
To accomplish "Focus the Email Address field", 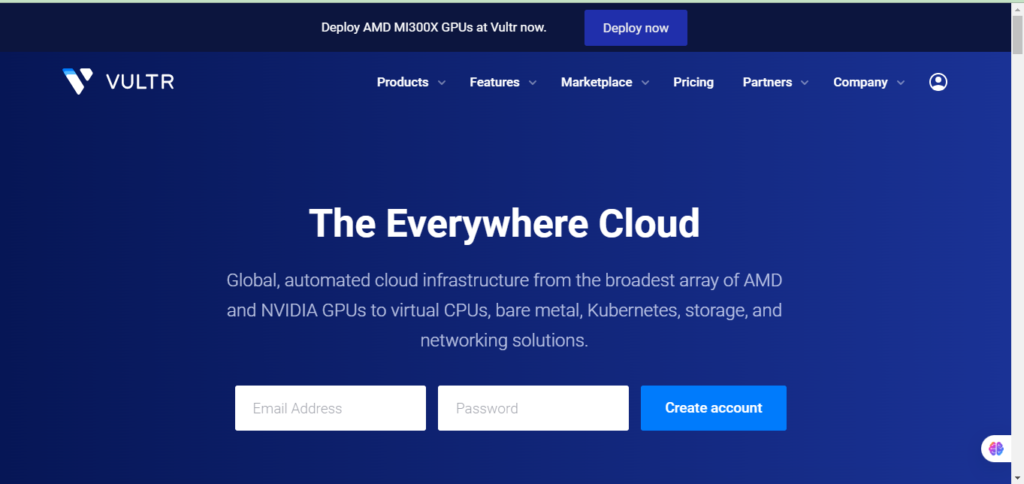I will click(x=330, y=408).
